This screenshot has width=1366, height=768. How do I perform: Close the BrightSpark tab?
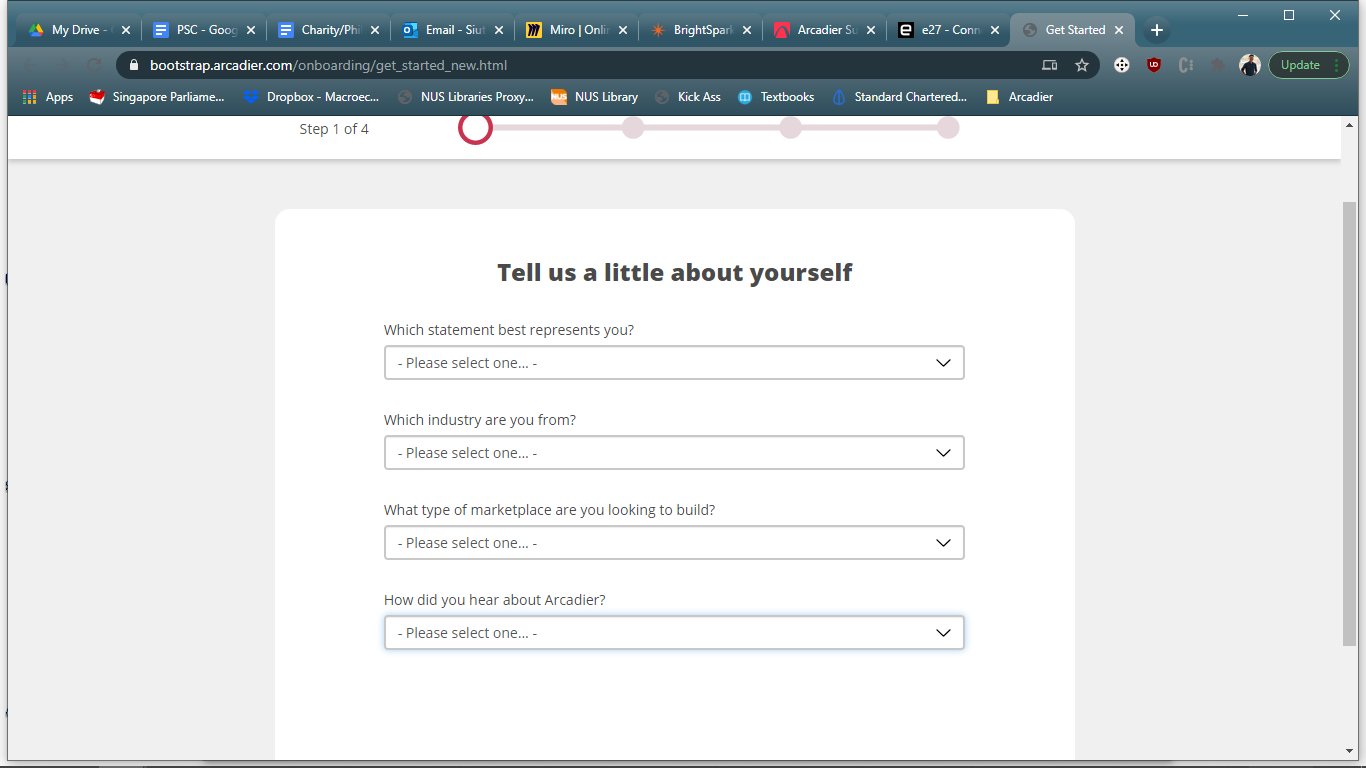coord(747,30)
